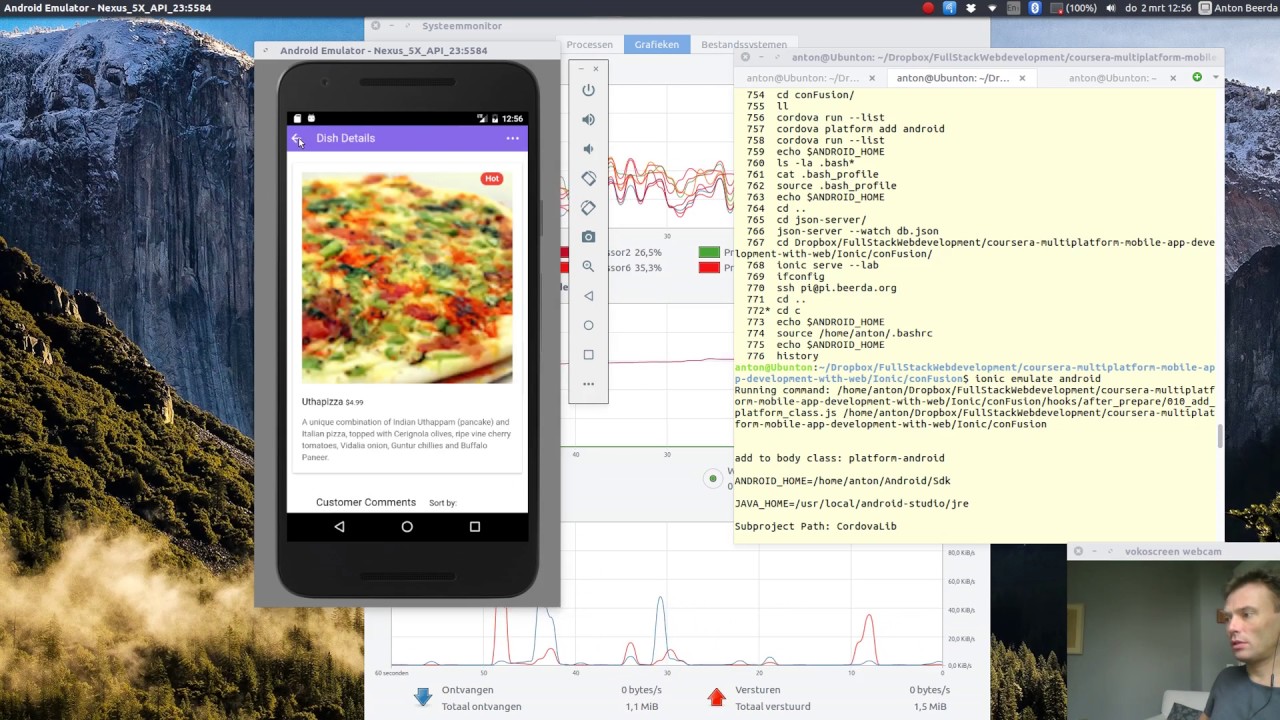Close the first terminal tab
This screenshot has height=720, width=1280.
tap(872, 78)
